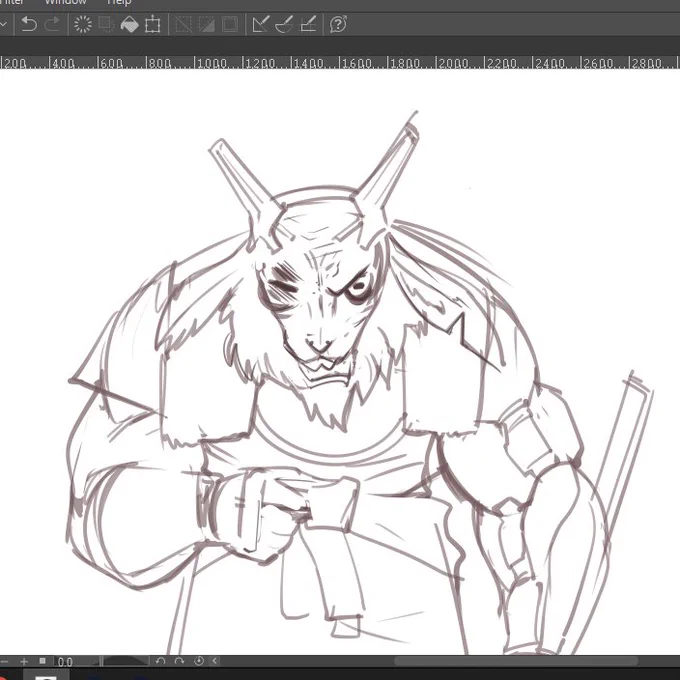680x680 pixels.
Task: Reset canvas rotation
Action: click(x=199, y=661)
